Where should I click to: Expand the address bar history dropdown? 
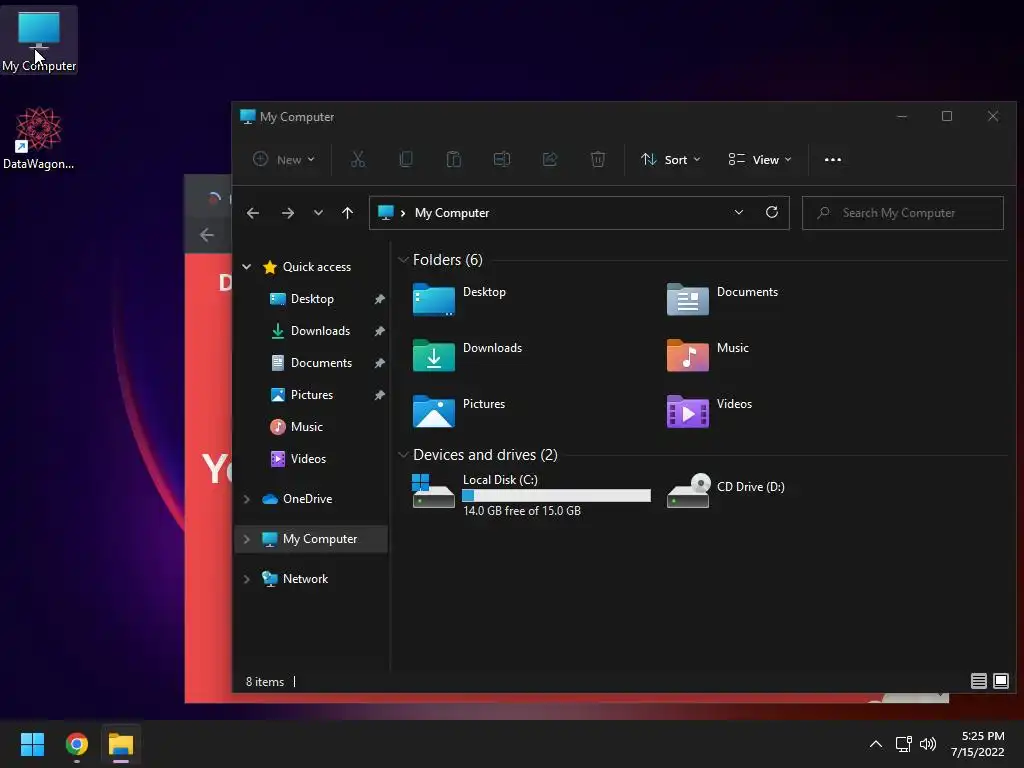[x=739, y=212]
